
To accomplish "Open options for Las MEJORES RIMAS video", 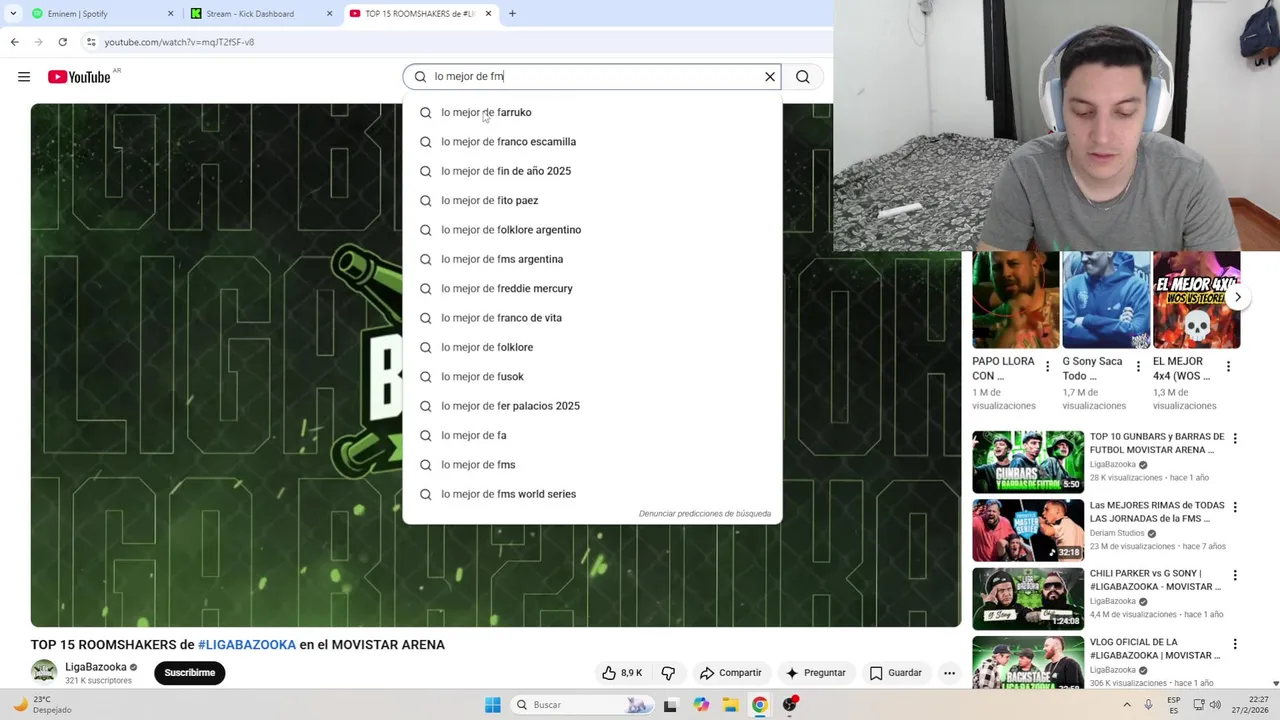I will point(1235,507).
